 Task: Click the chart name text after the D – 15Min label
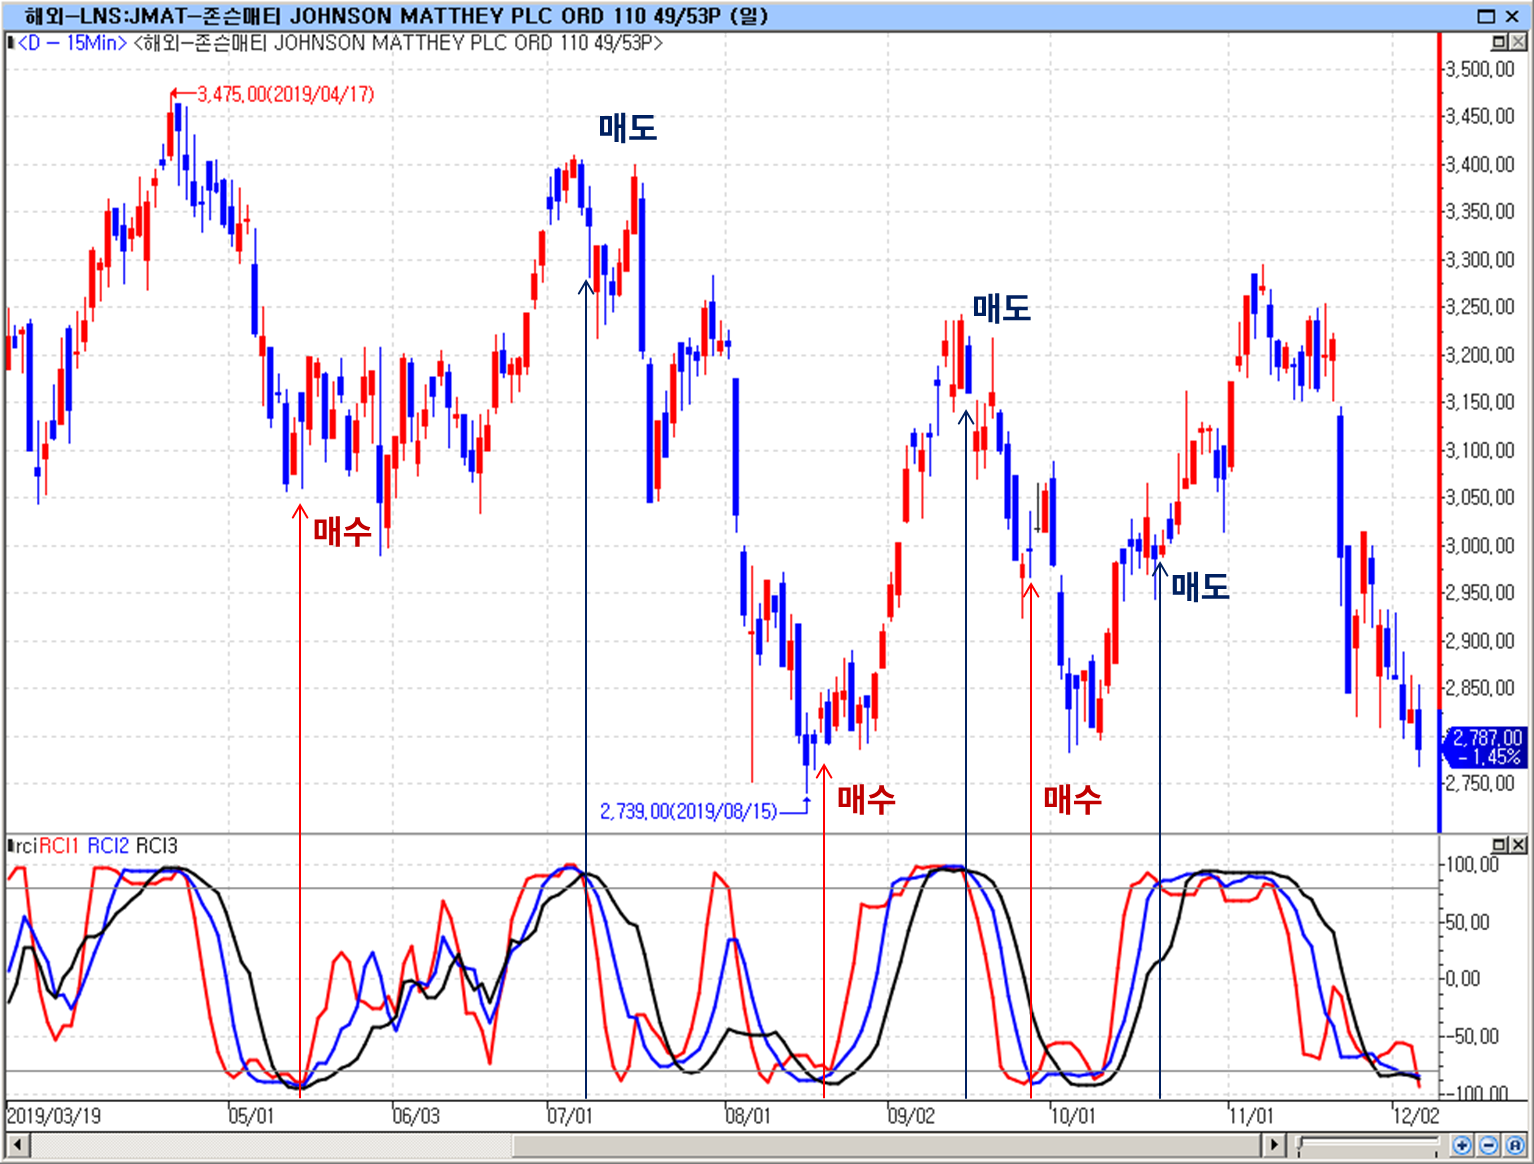[398, 43]
